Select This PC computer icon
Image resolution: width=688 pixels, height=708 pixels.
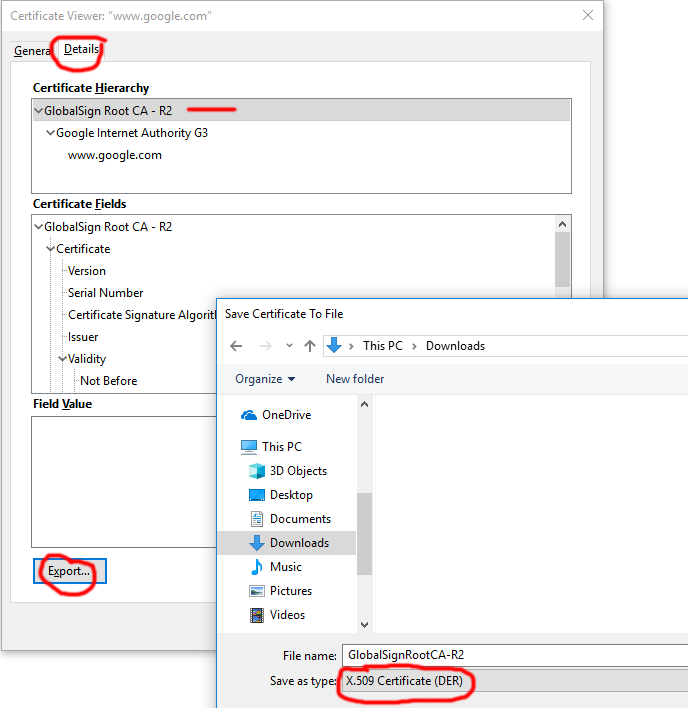point(249,447)
